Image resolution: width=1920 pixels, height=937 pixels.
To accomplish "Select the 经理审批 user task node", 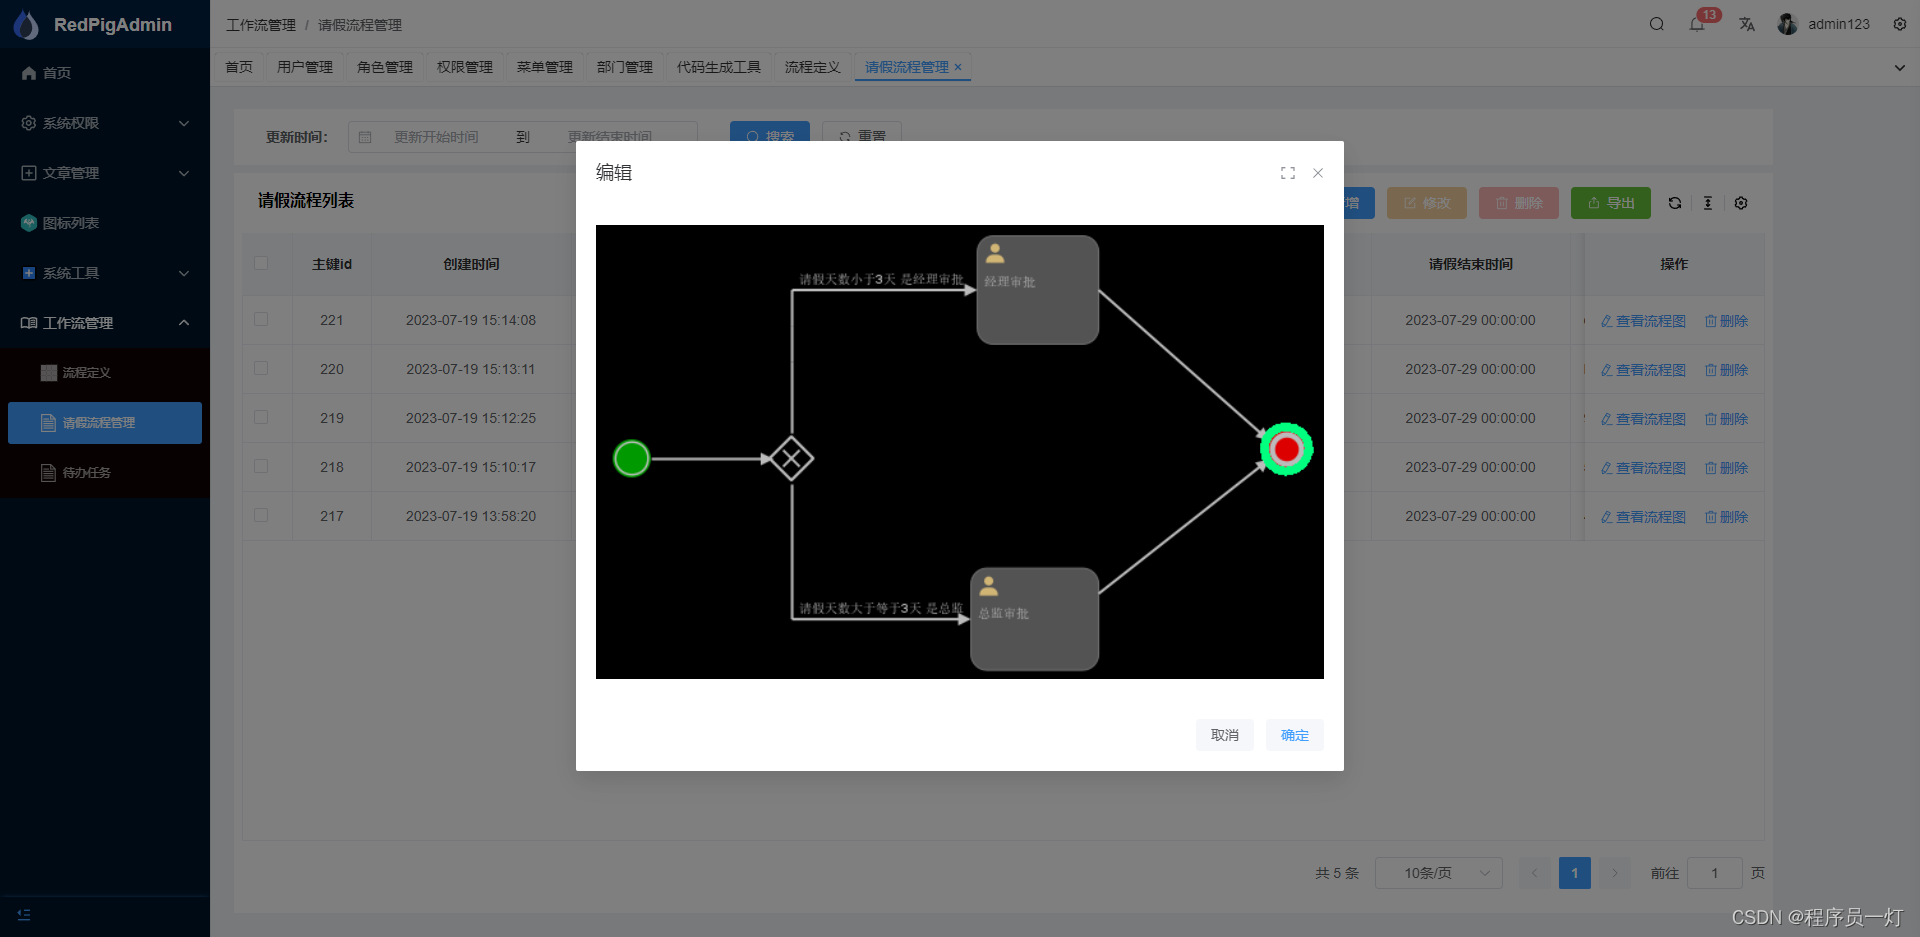I will 1038,290.
